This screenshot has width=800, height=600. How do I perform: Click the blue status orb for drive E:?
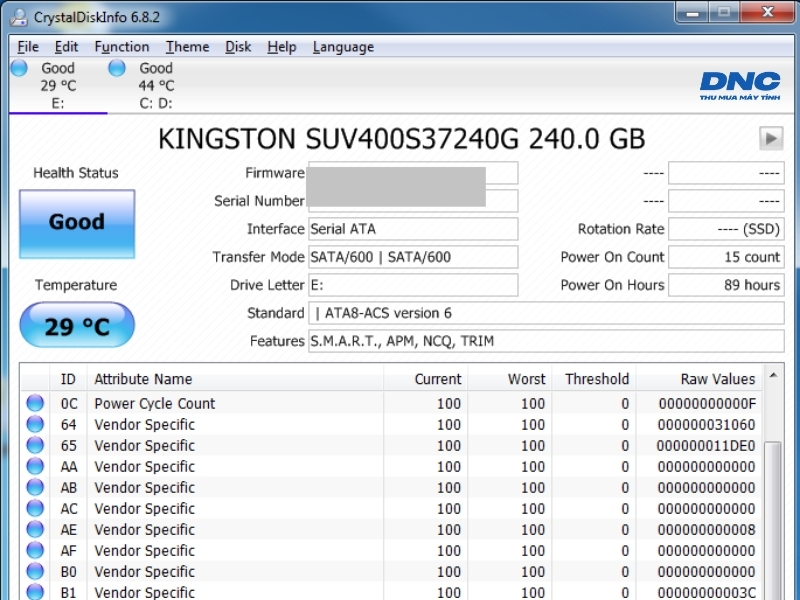[19, 68]
